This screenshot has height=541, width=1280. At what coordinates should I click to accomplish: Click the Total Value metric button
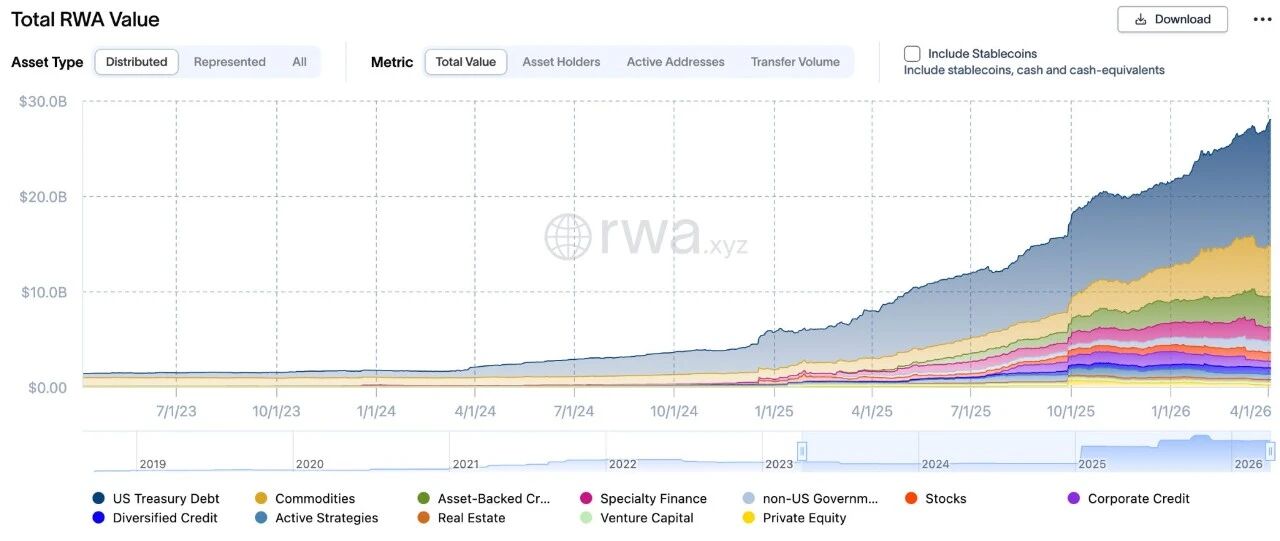click(466, 62)
